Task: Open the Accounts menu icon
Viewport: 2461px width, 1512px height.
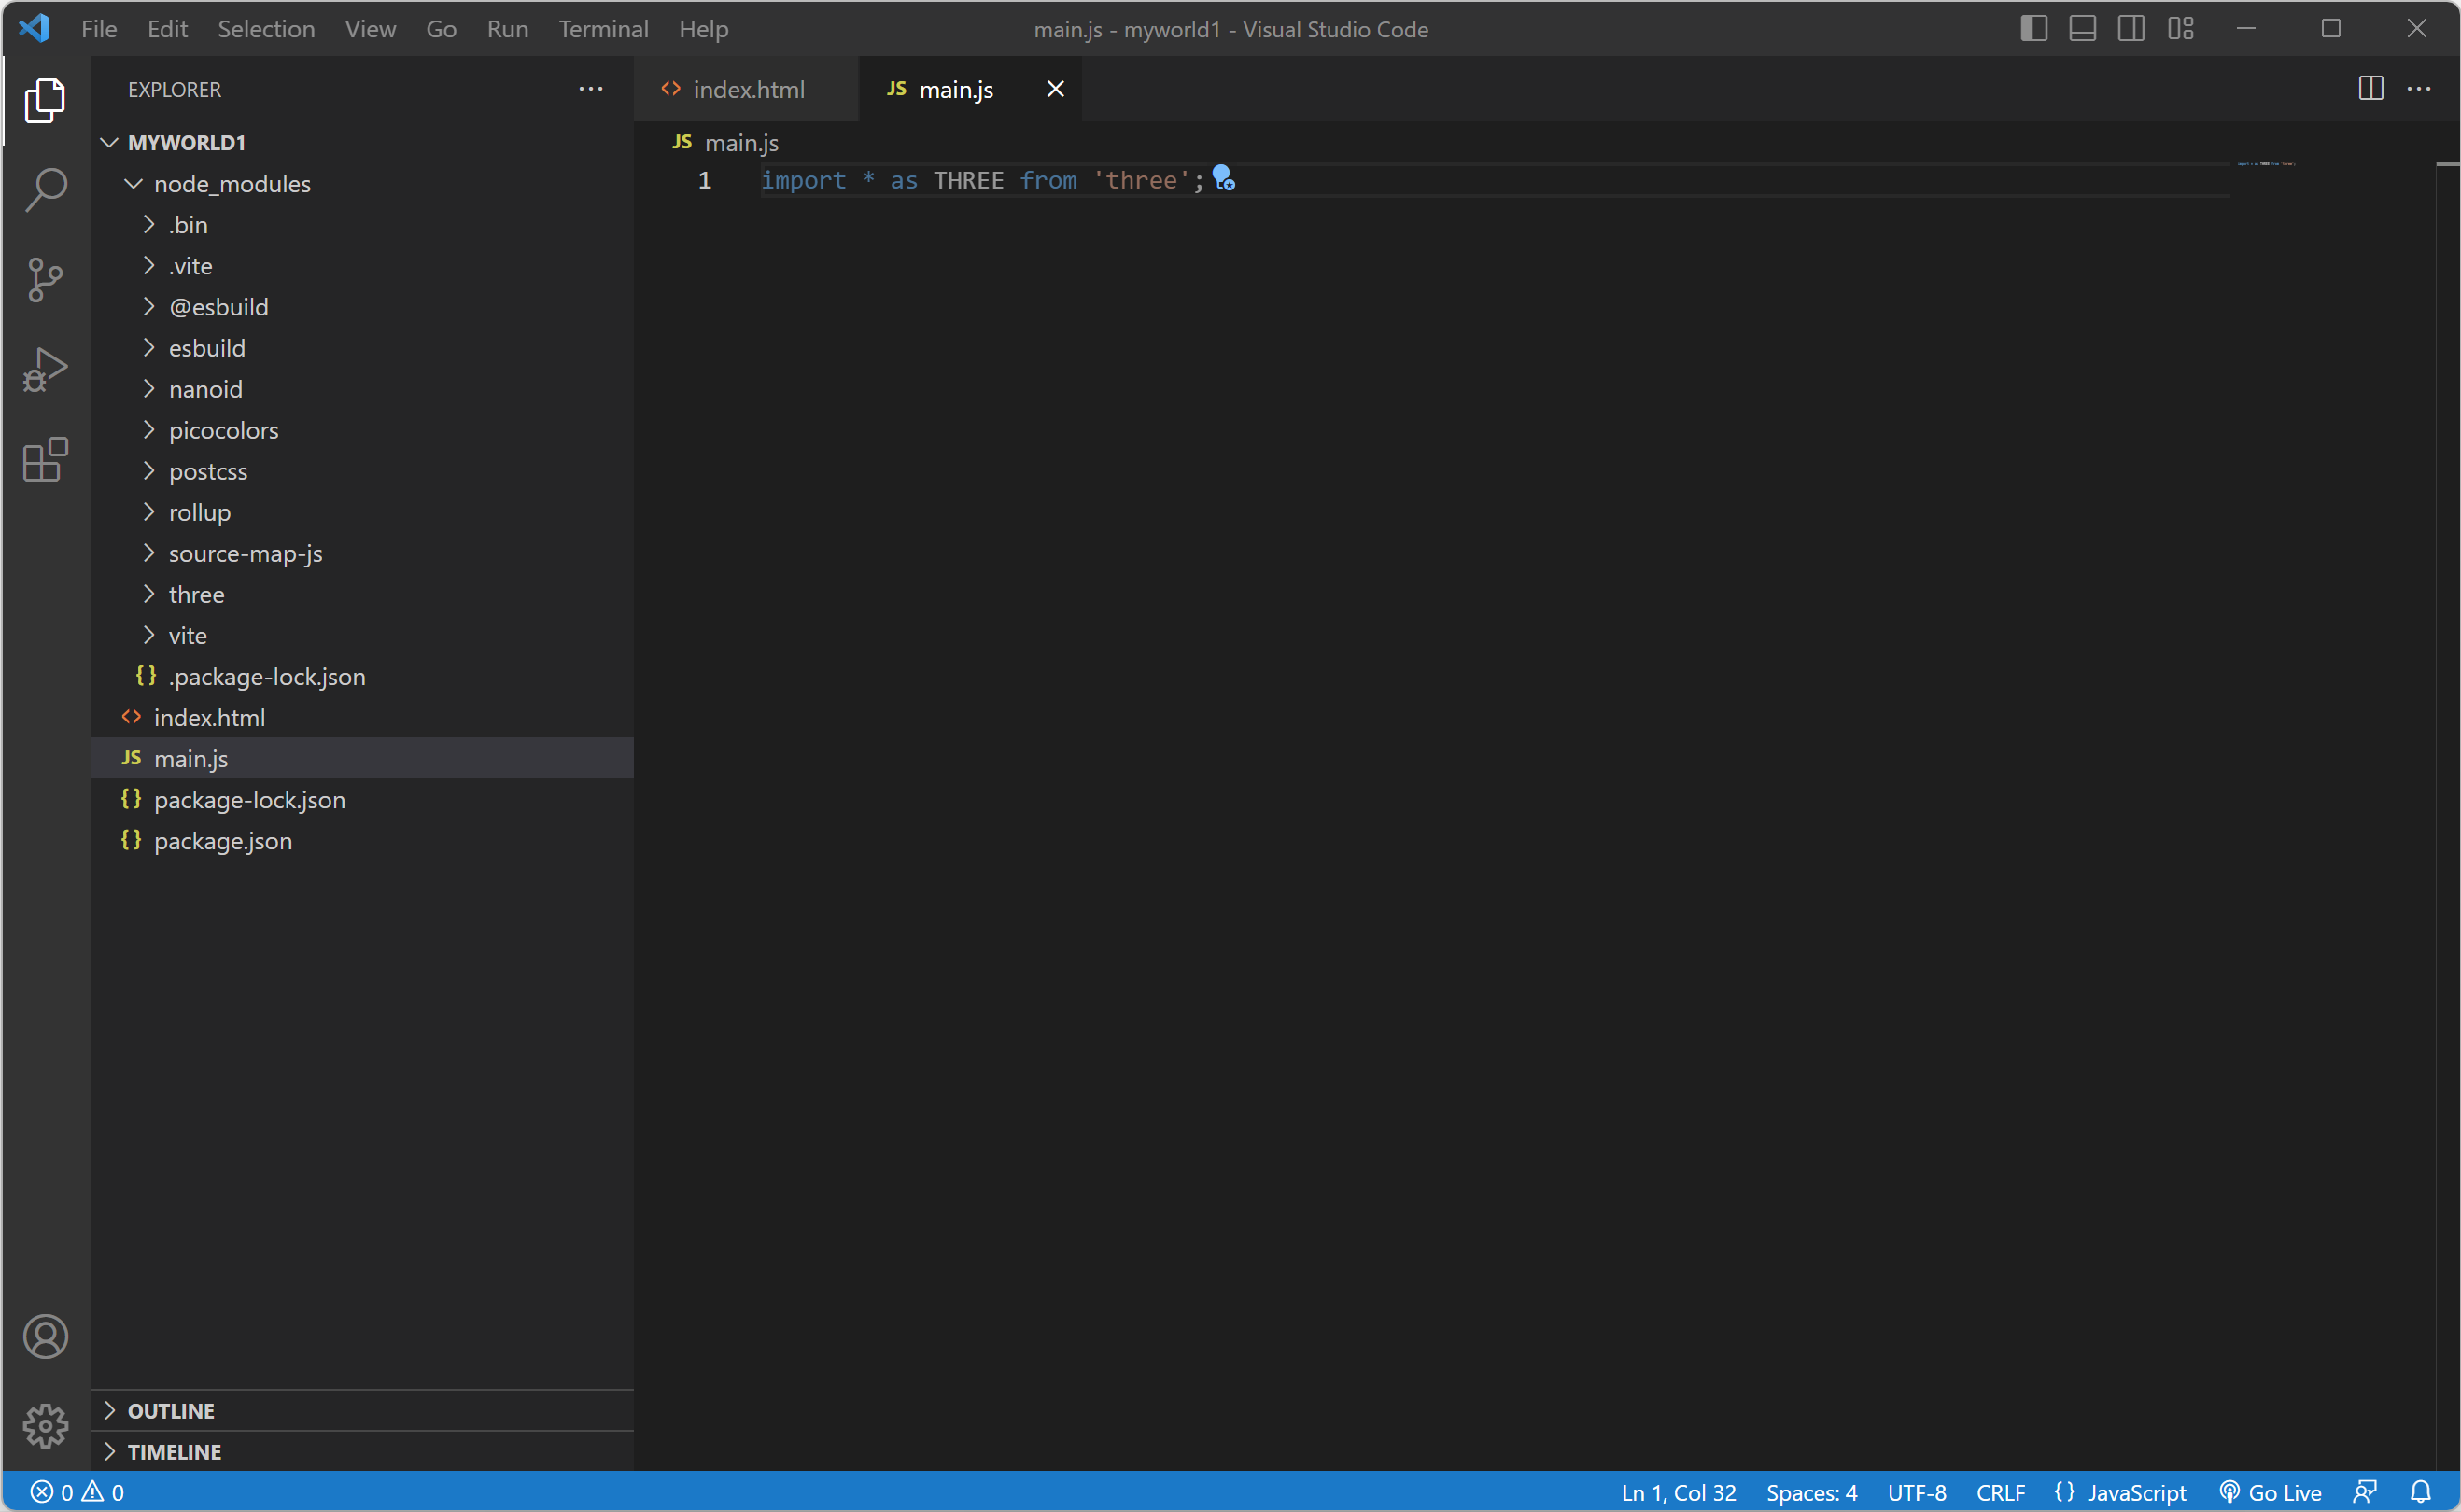Action: pyautogui.click(x=45, y=1337)
